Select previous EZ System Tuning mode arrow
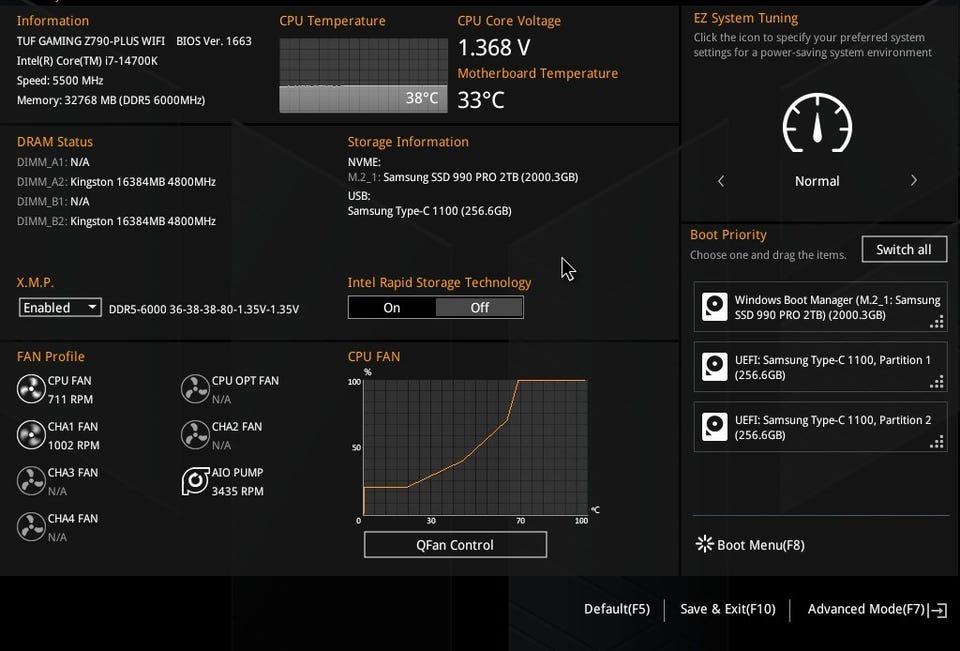960x651 pixels. 721,181
